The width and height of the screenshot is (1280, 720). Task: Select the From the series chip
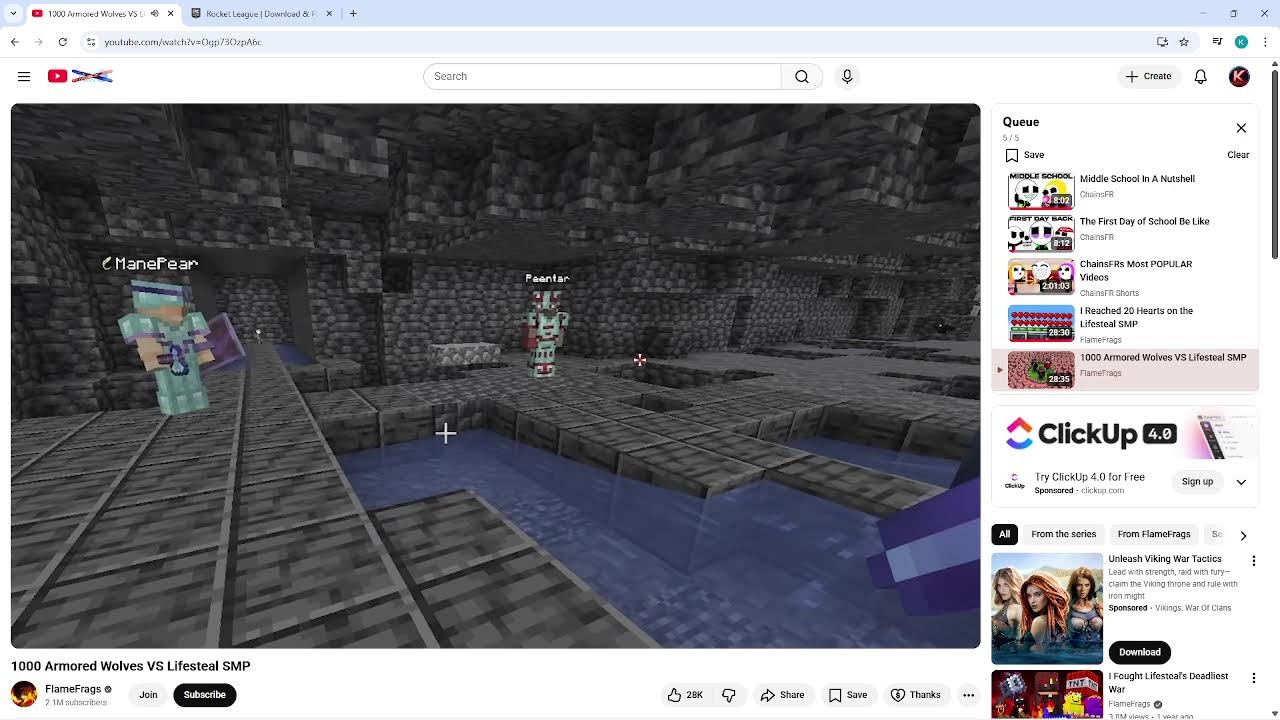pos(1063,534)
